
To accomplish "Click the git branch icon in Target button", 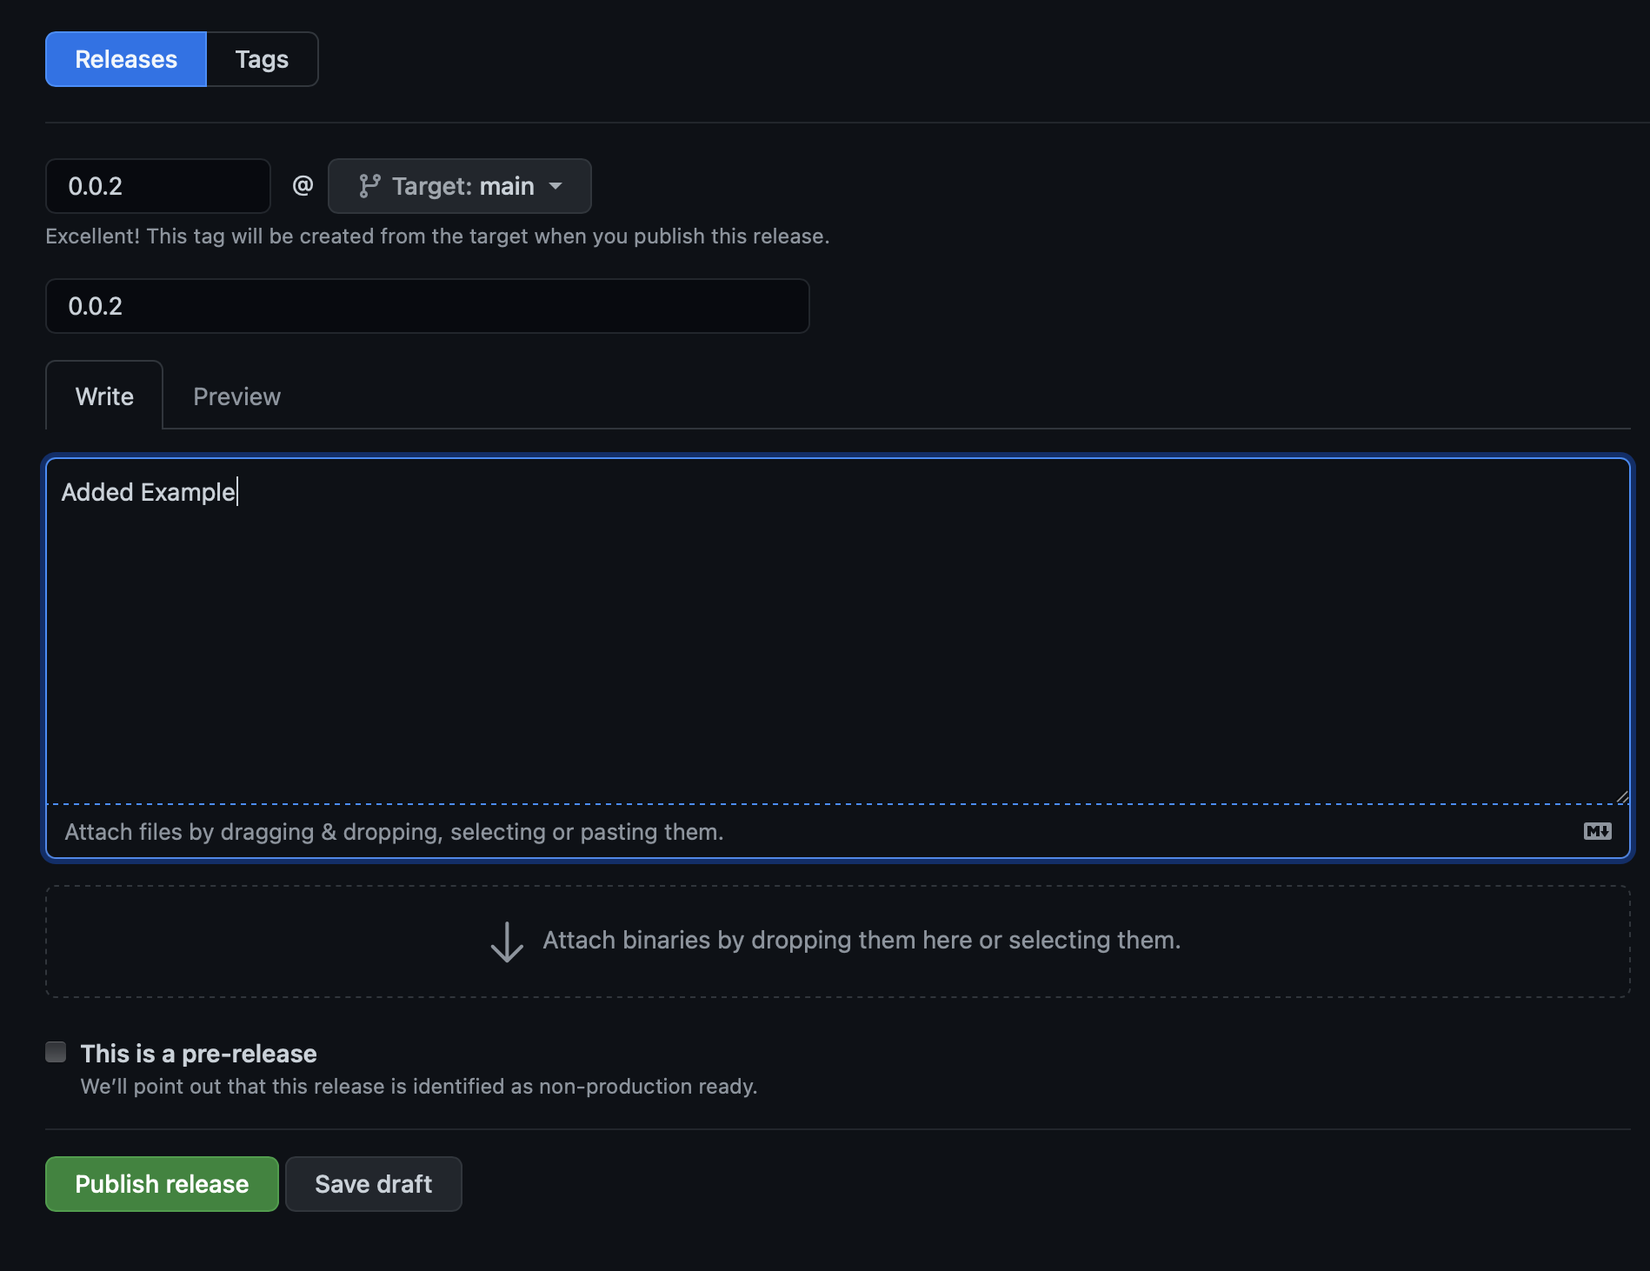I will (x=369, y=186).
